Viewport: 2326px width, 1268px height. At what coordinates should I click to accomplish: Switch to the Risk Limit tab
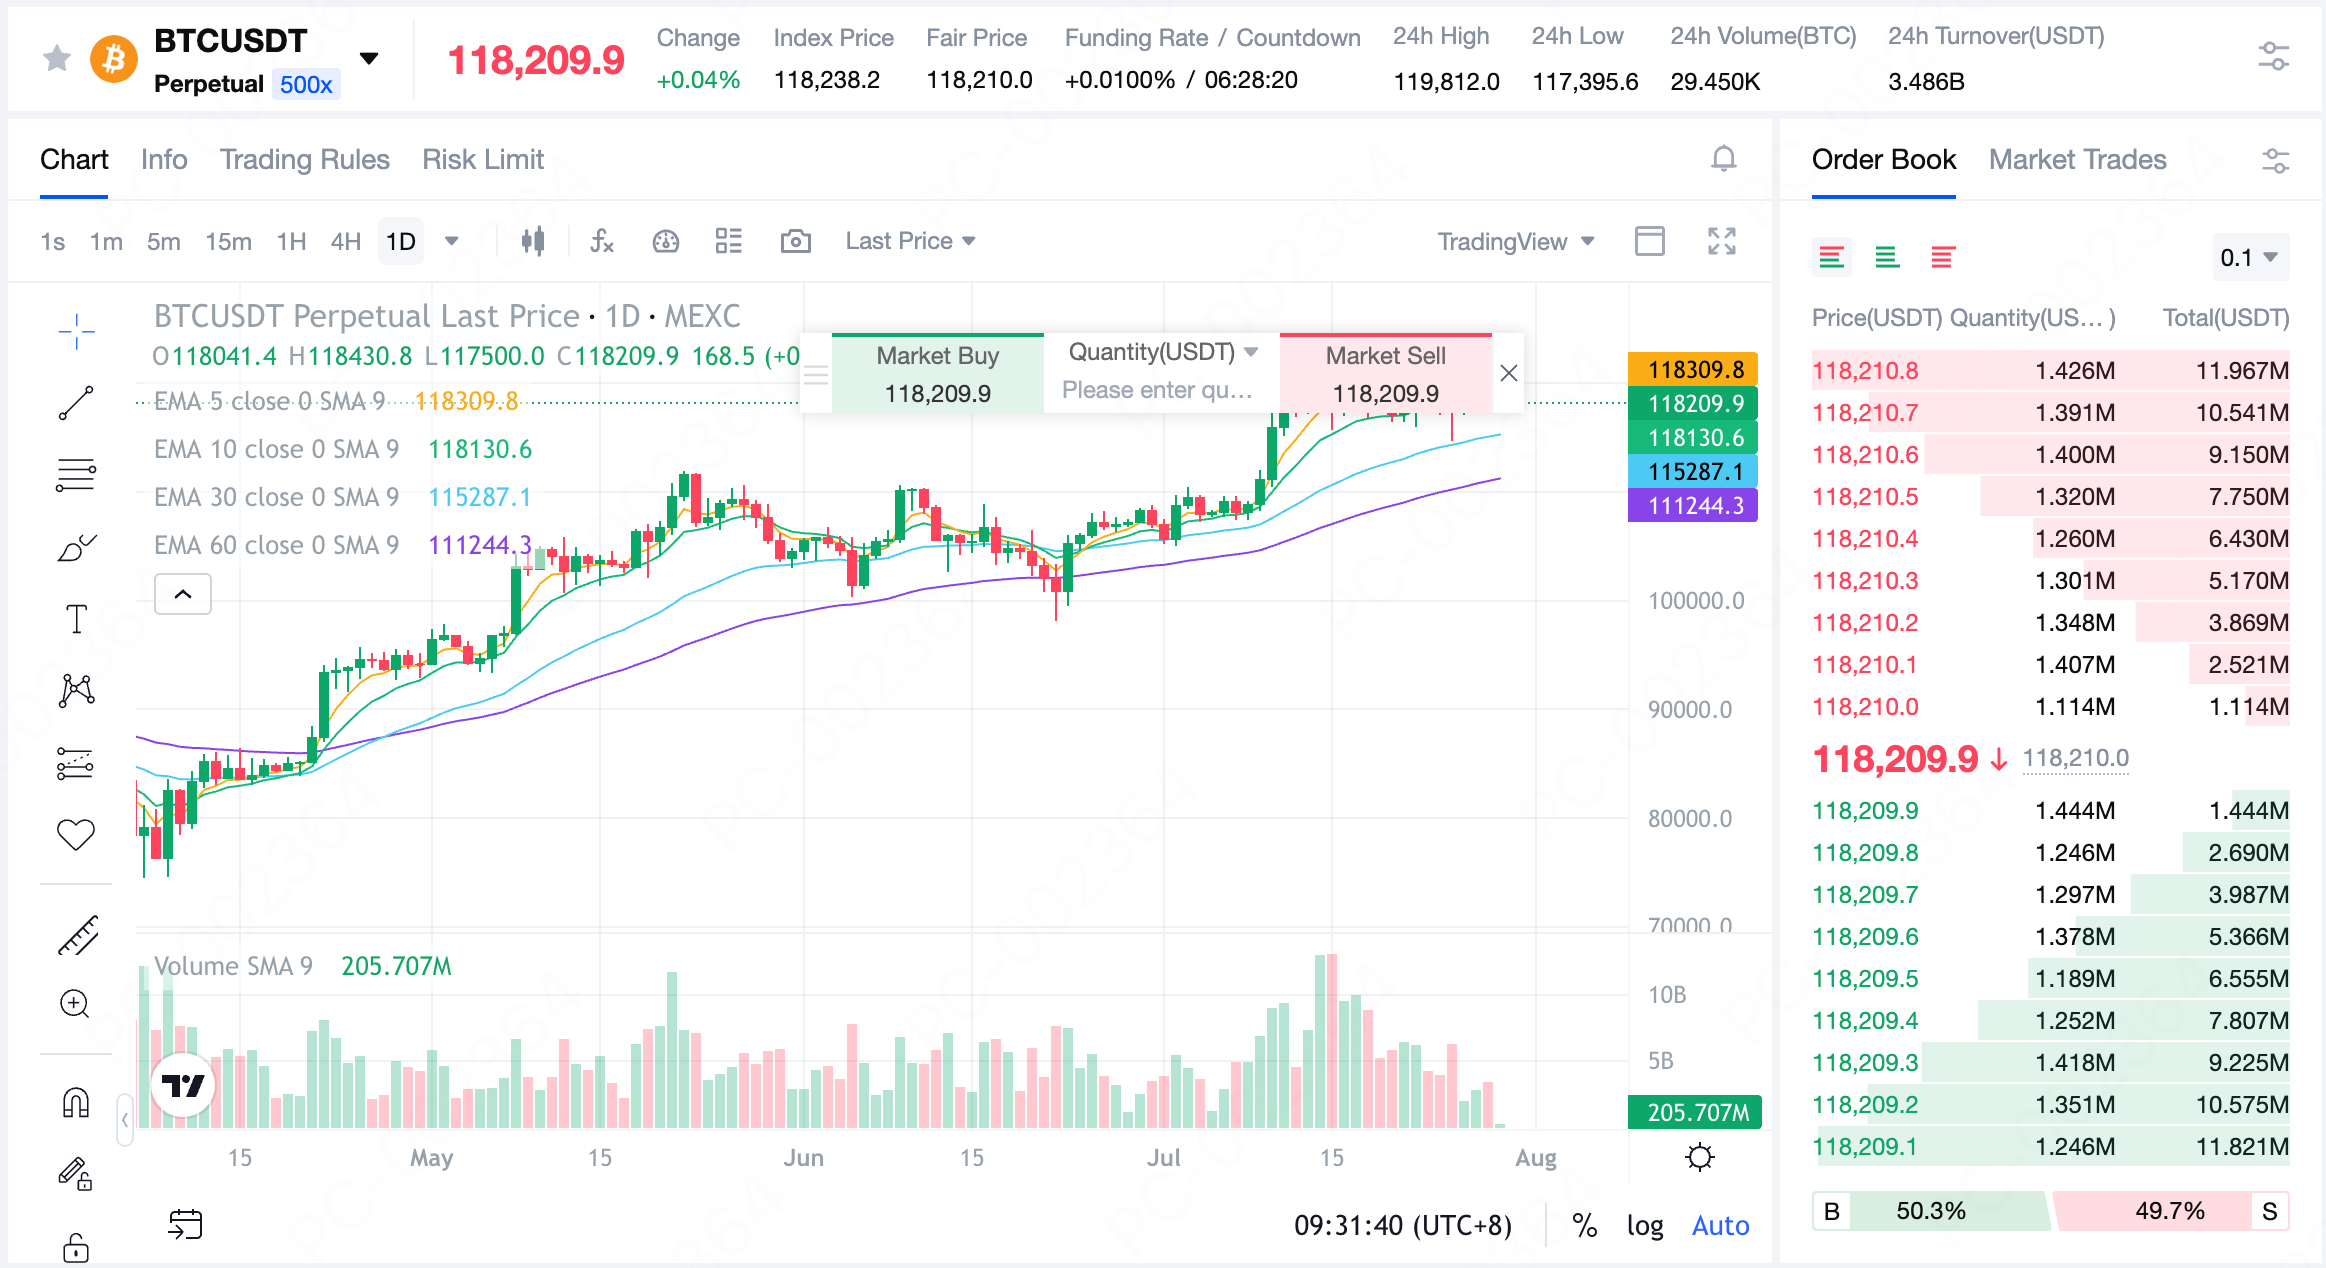483,160
